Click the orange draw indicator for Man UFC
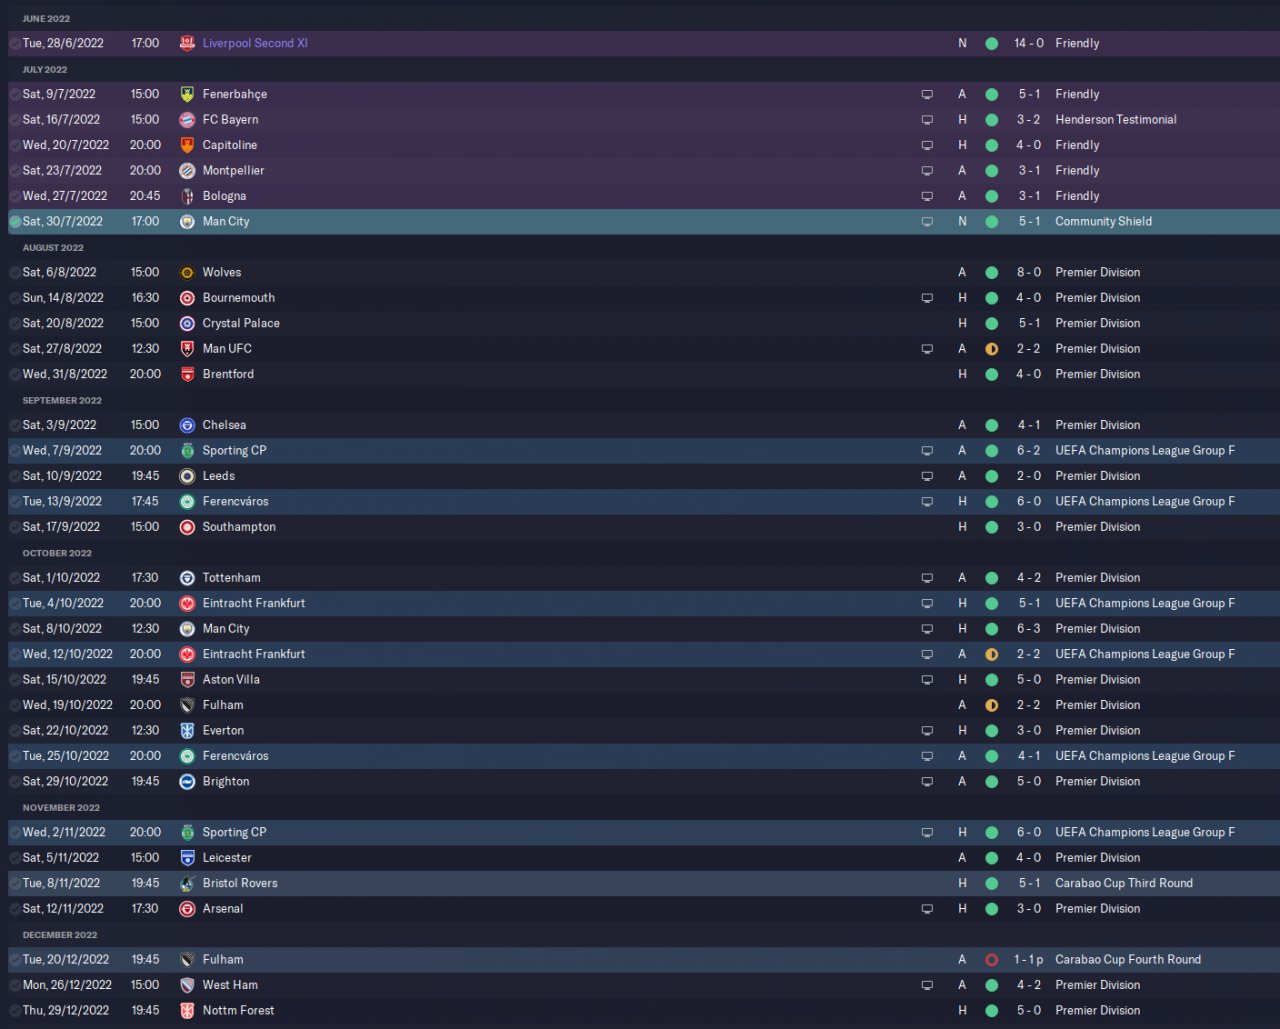This screenshot has width=1280, height=1029. click(991, 349)
